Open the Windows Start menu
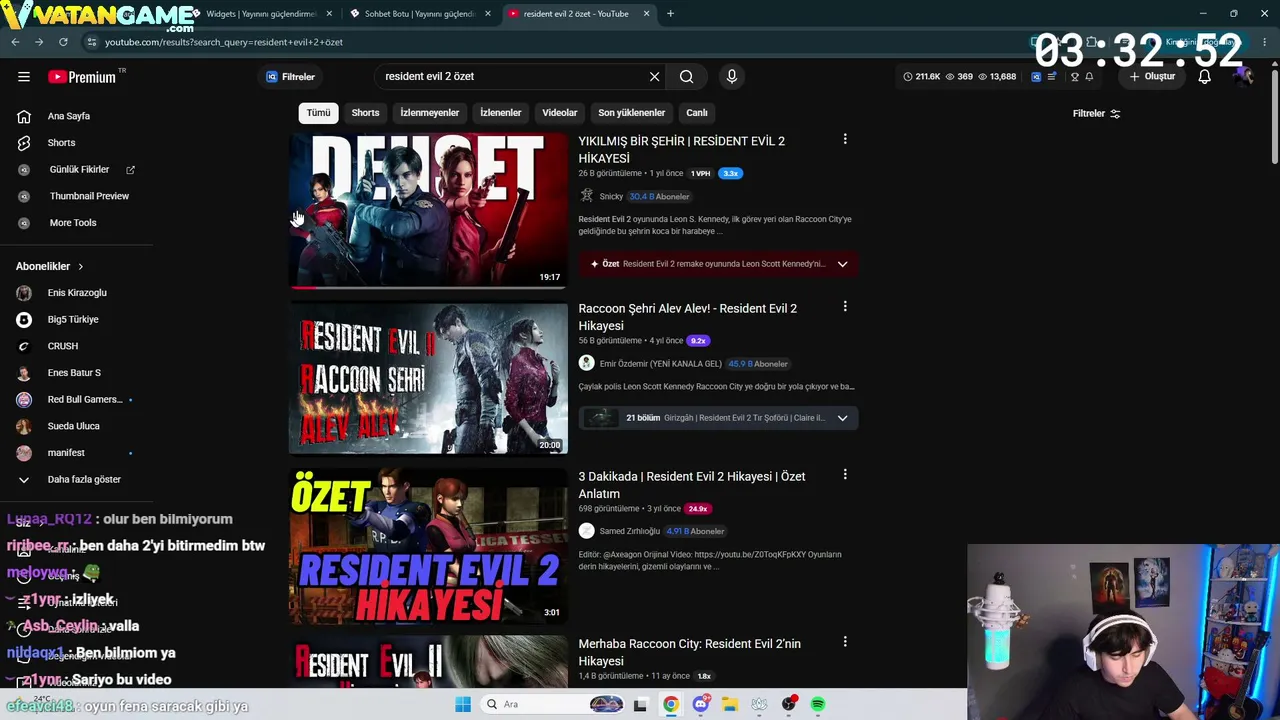Viewport: 1280px width, 720px height. click(x=463, y=704)
